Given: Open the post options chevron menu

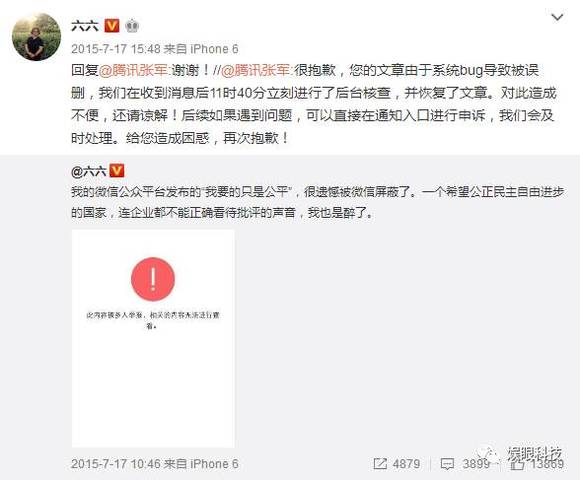Looking at the screenshot, I should click(x=557, y=17).
